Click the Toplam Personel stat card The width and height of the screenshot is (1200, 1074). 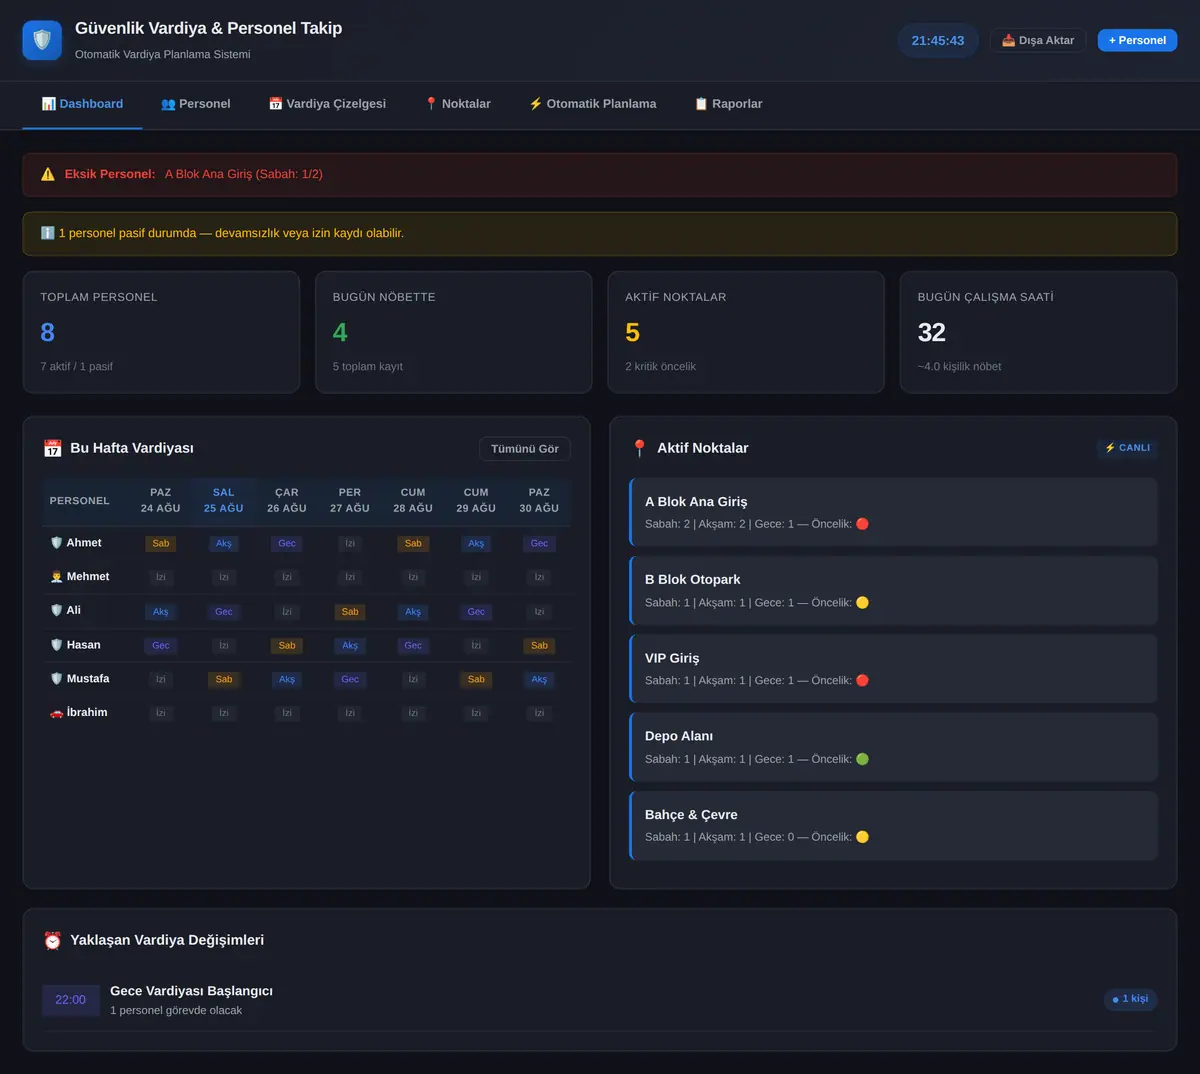[161, 332]
